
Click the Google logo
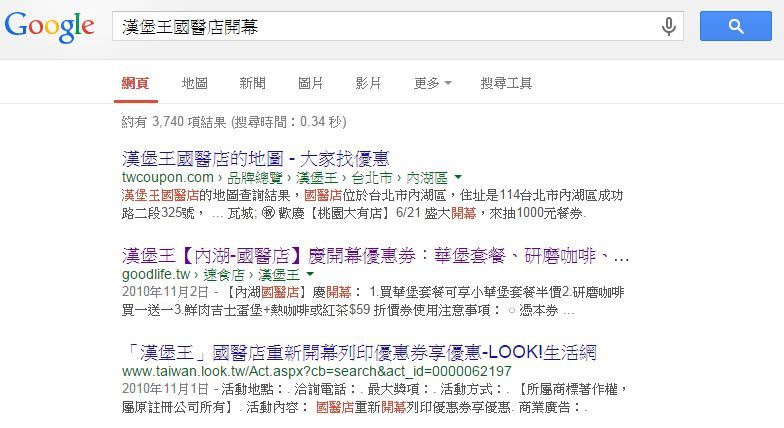tap(50, 26)
